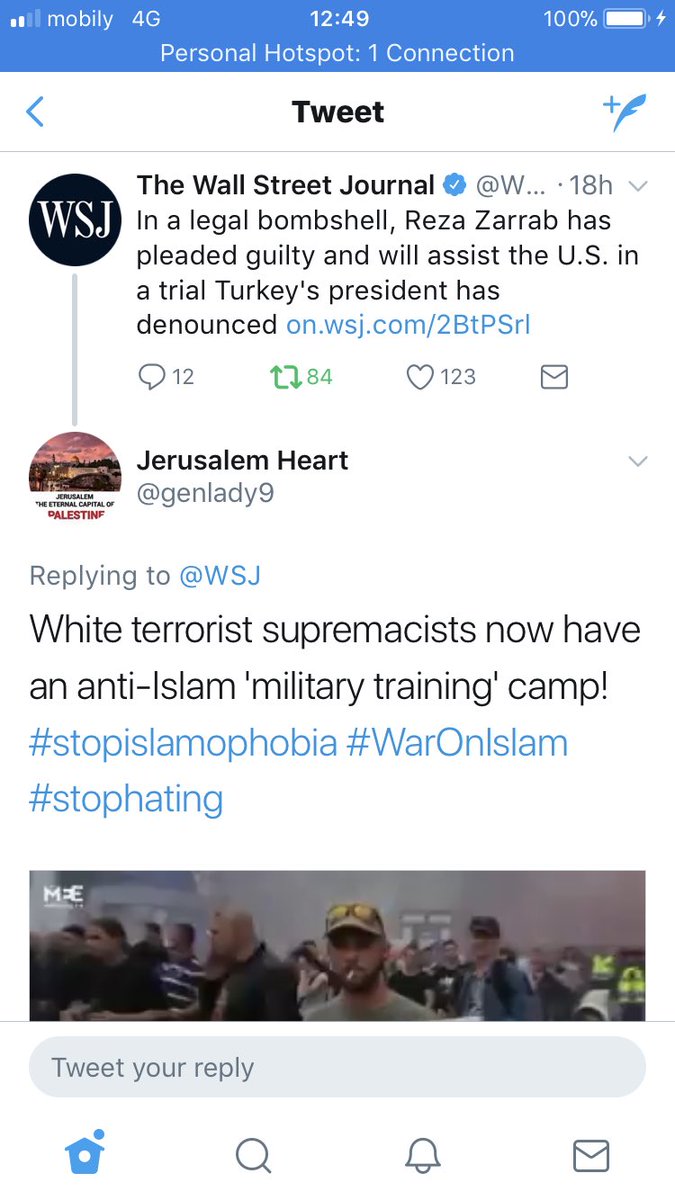Open the Home tab icon

(x=85, y=1153)
